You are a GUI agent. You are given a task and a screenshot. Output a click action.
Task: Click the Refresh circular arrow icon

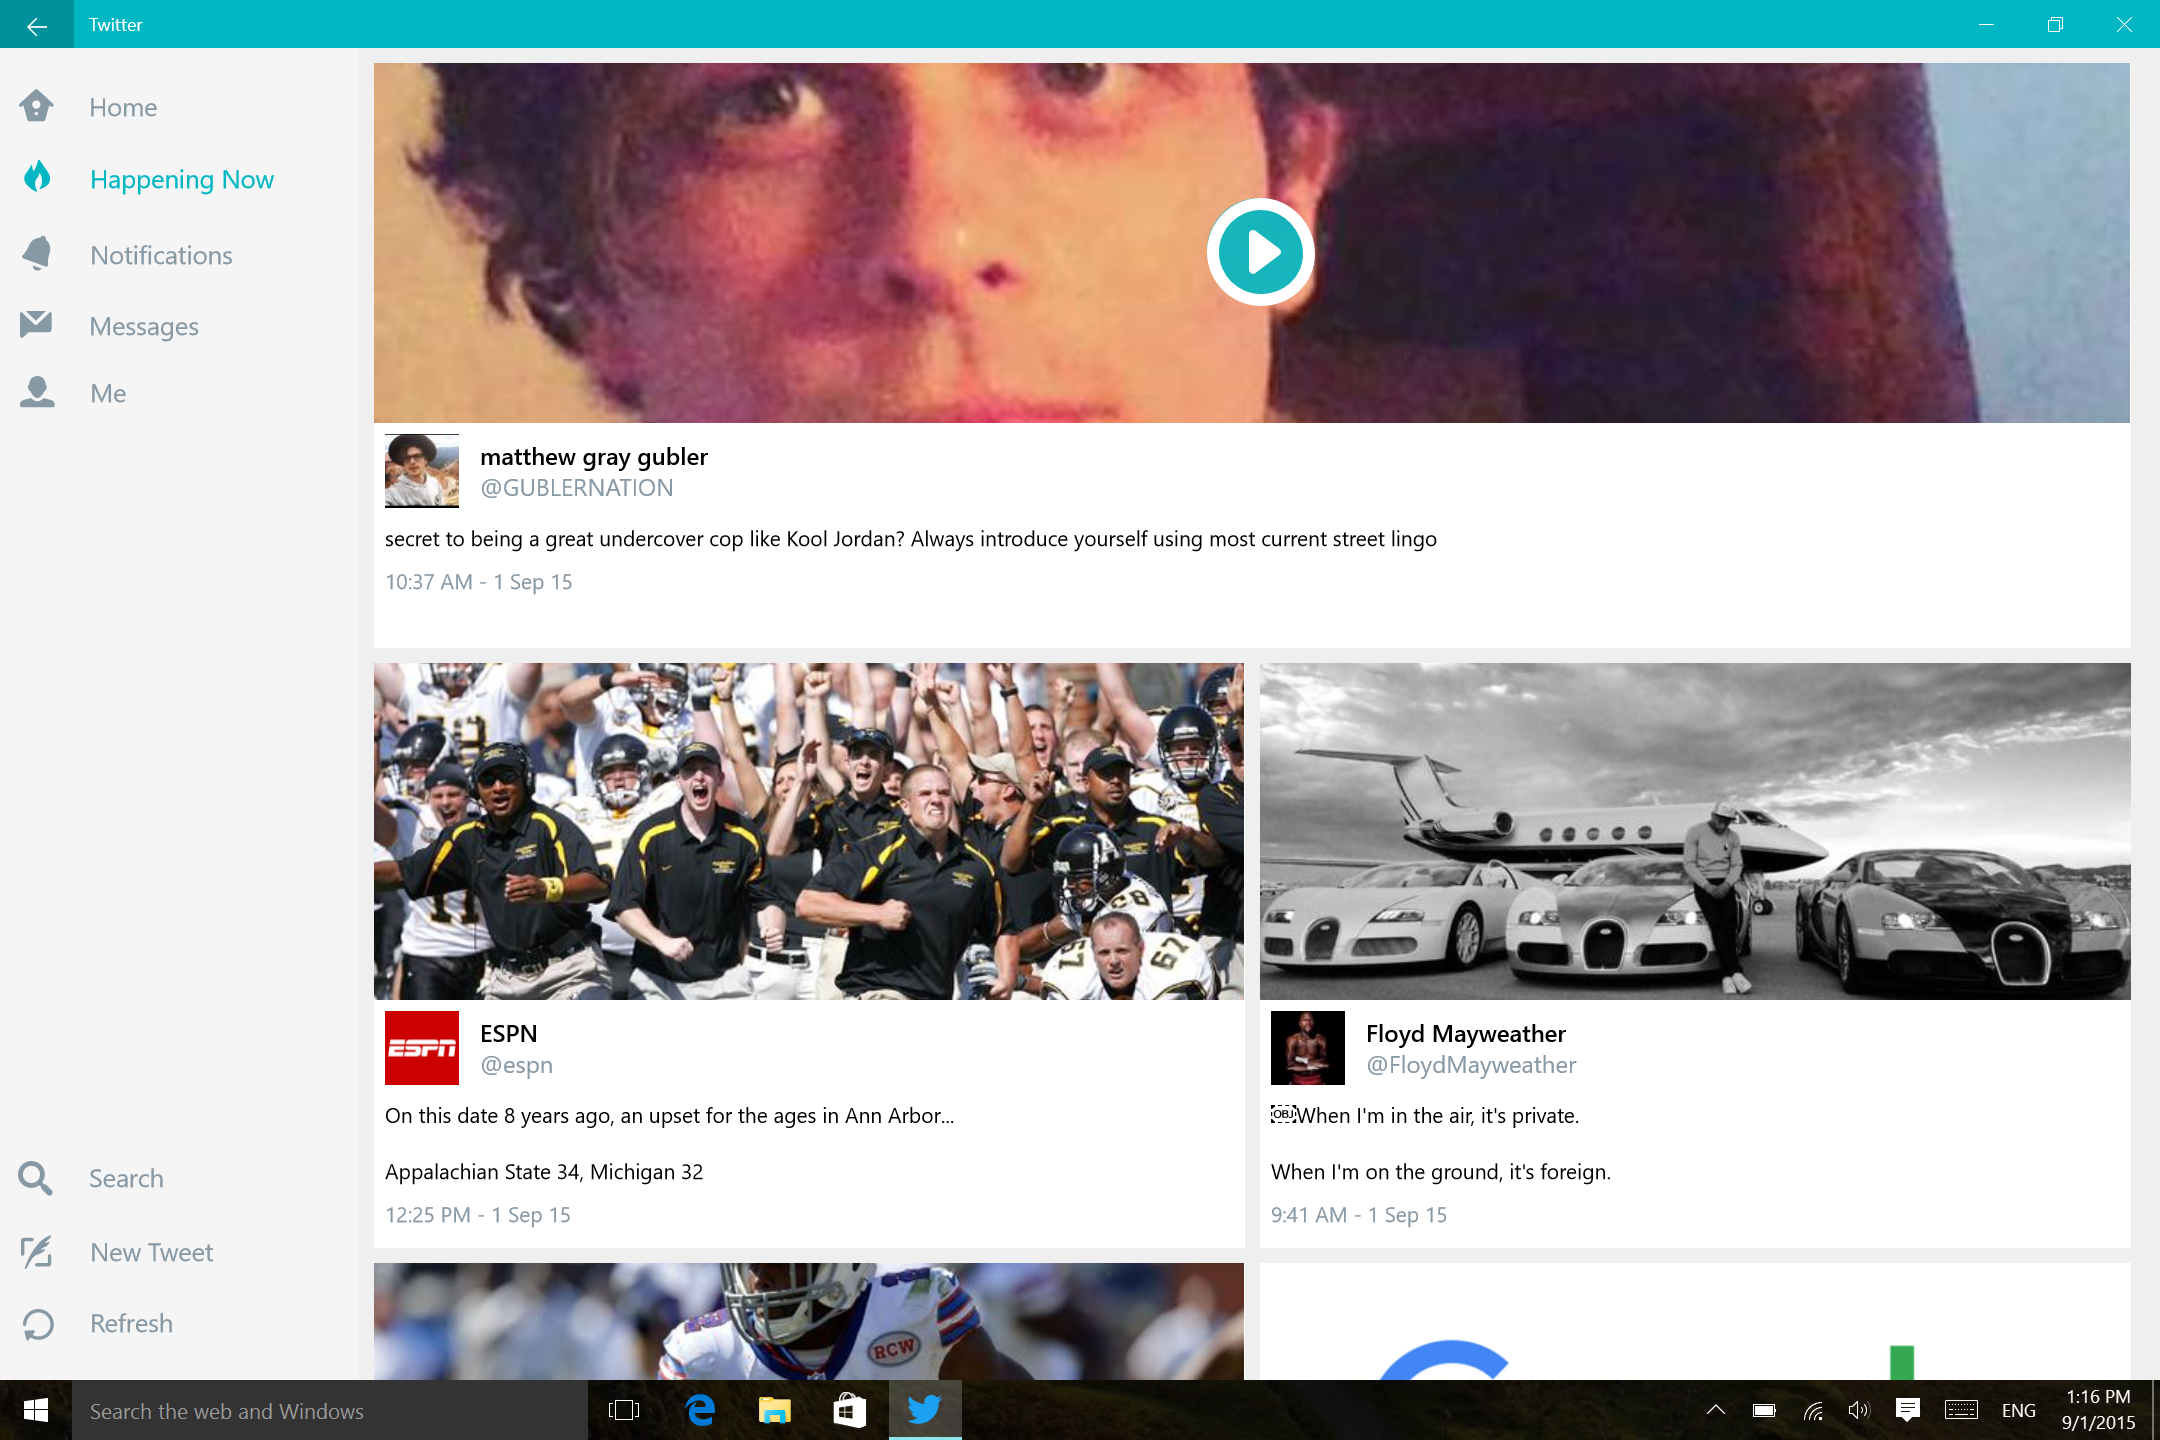[37, 1324]
